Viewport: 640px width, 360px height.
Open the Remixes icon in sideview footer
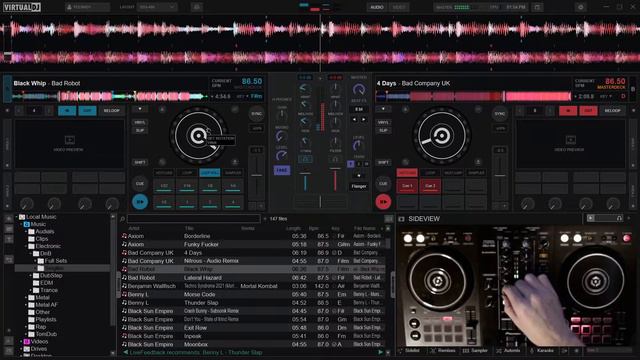tap(433, 351)
